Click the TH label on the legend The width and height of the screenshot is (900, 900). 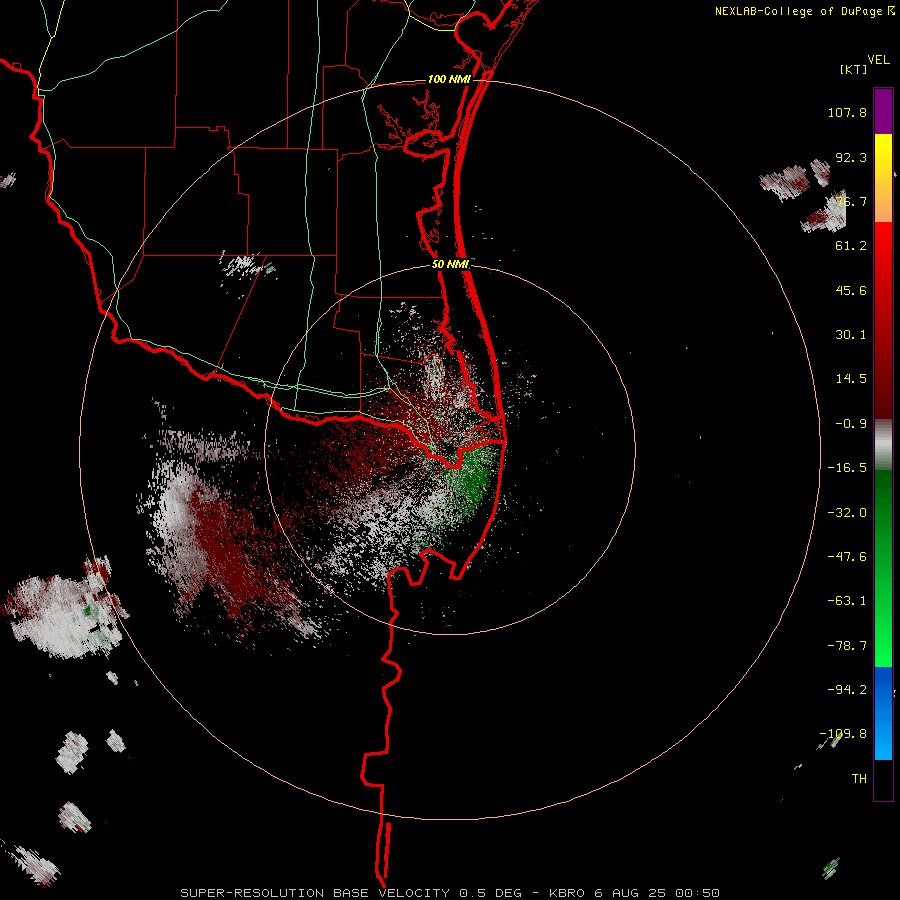click(x=859, y=779)
